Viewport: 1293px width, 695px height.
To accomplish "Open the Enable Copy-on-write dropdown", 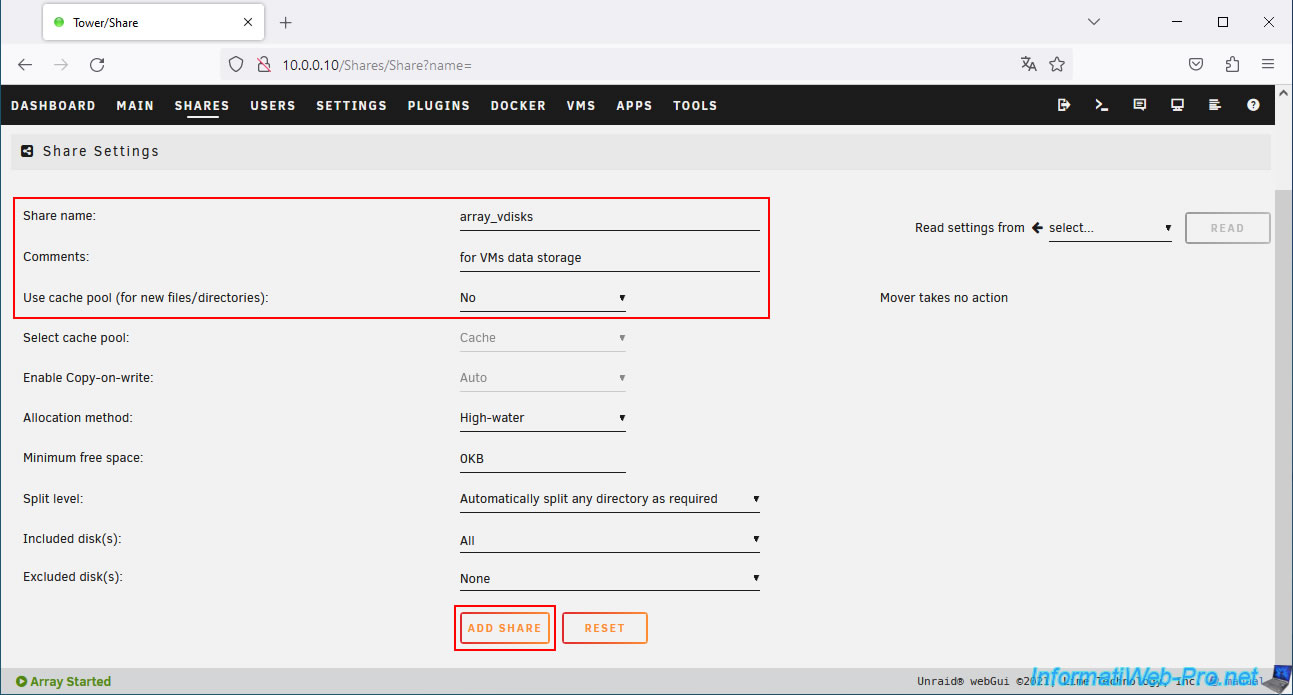I will (542, 378).
